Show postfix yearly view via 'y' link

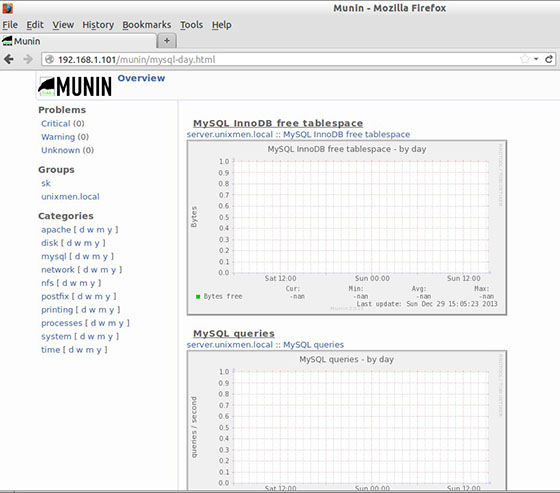[x=108, y=297]
